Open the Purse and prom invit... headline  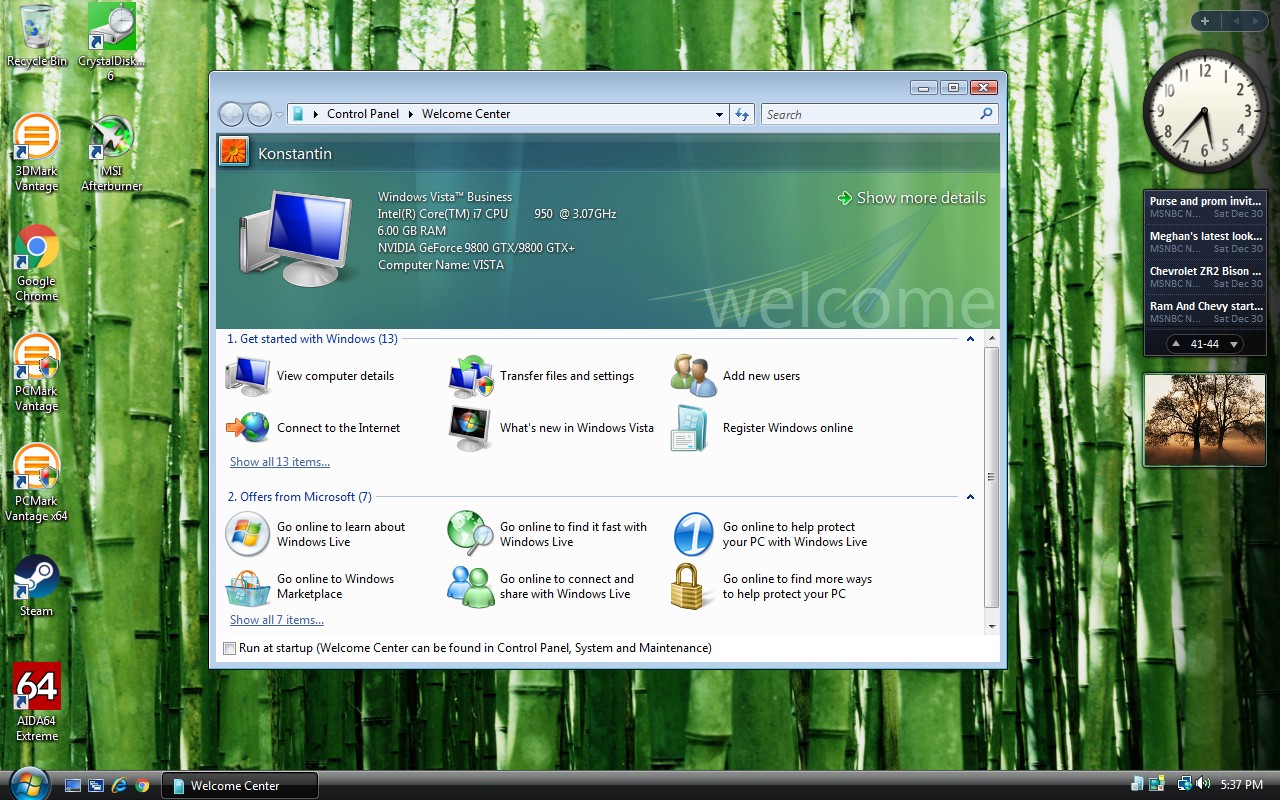1205,207
